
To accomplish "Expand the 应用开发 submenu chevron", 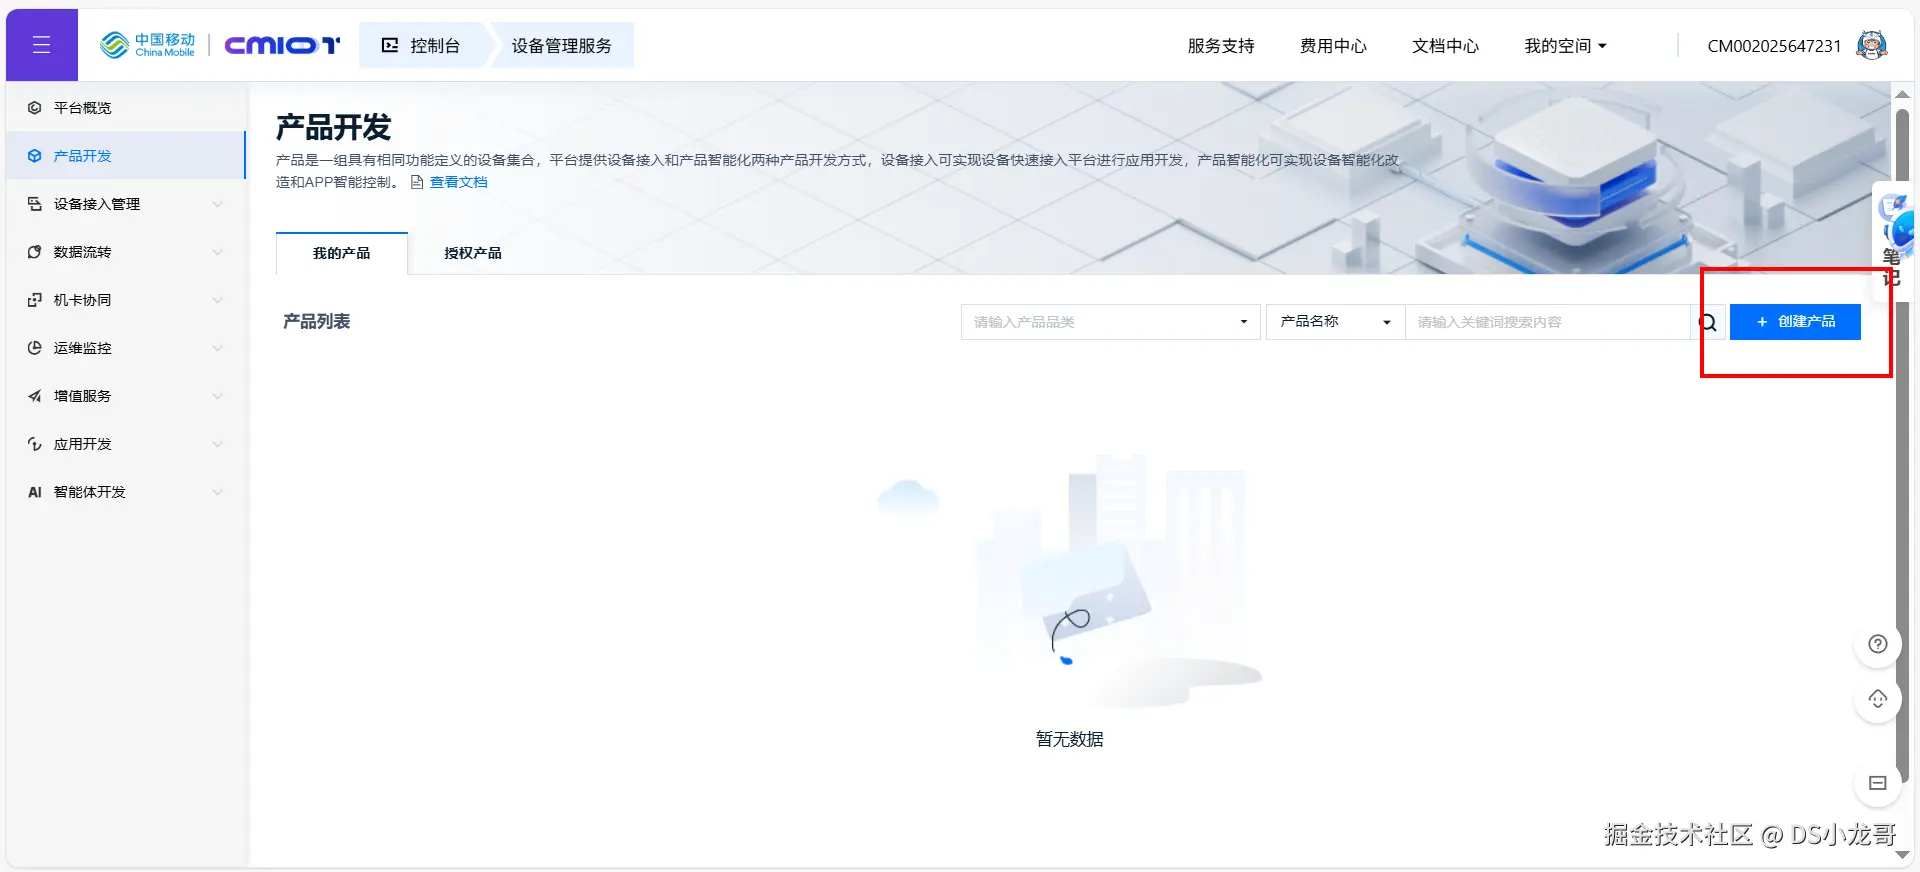I will (217, 444).
